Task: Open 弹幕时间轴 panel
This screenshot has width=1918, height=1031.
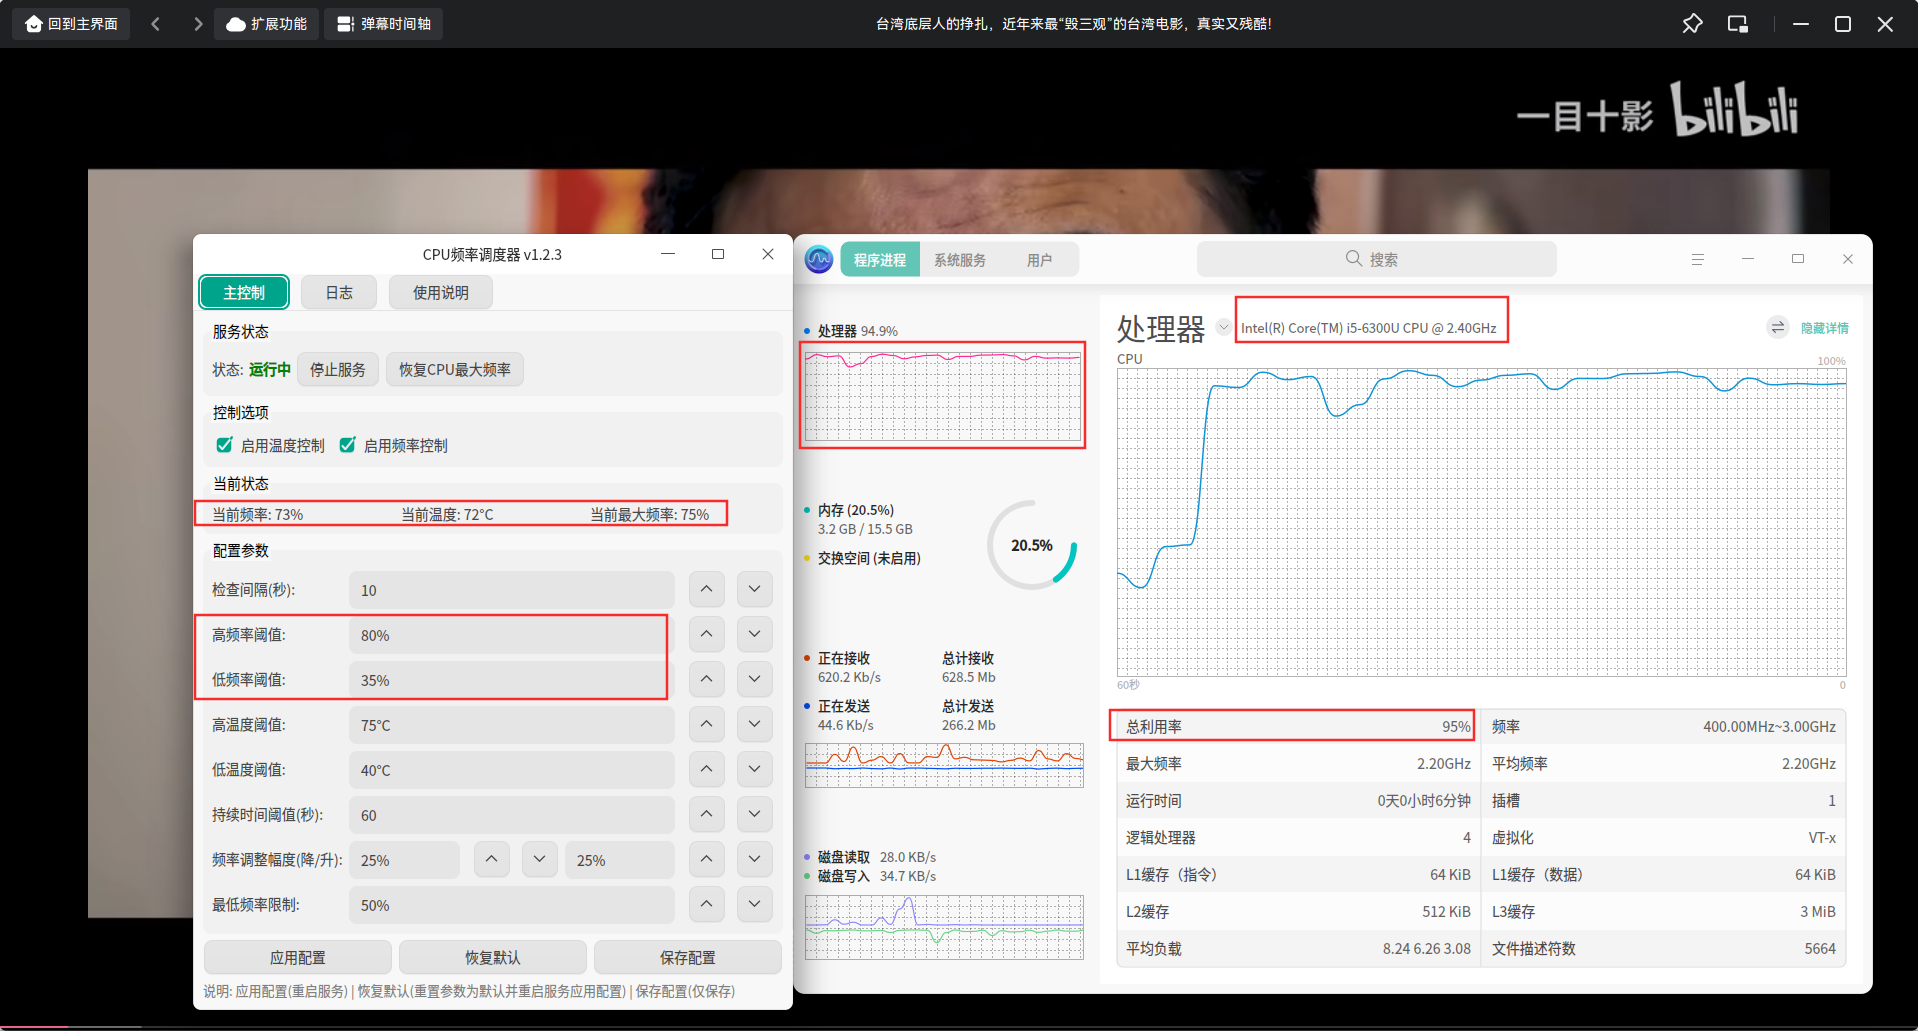Action: tap(383, 24)
